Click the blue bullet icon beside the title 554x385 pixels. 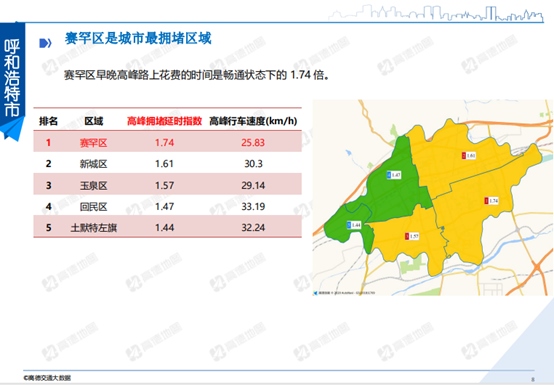click(x=45, y=43)
